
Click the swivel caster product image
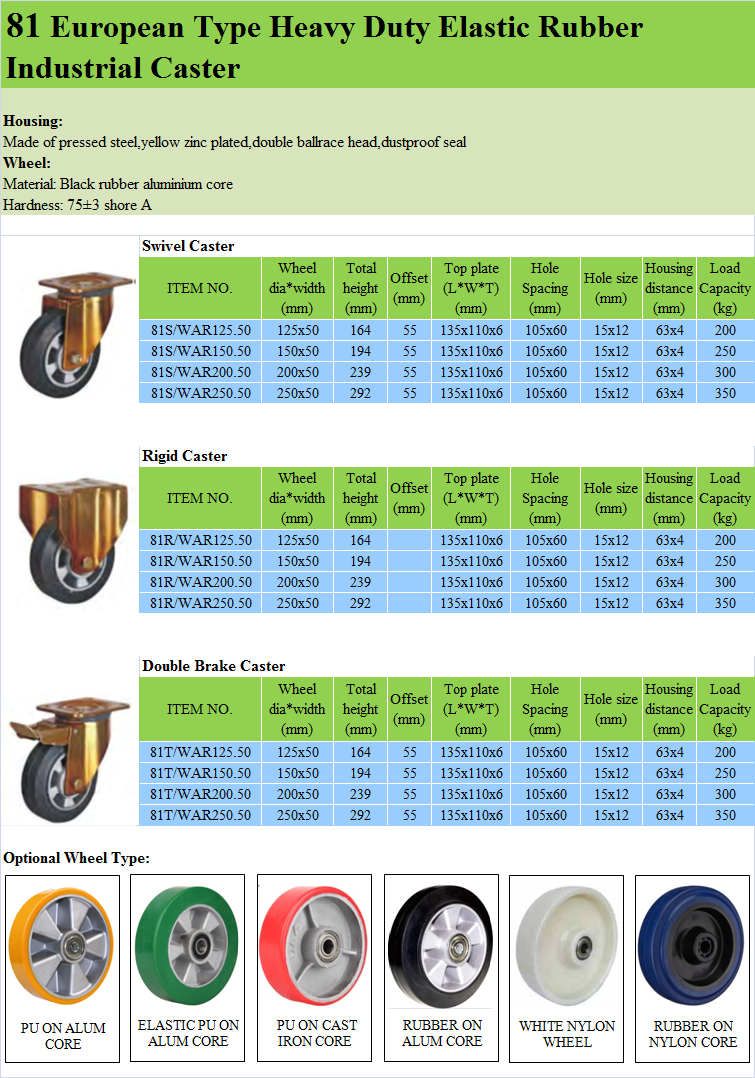(76, 333)
